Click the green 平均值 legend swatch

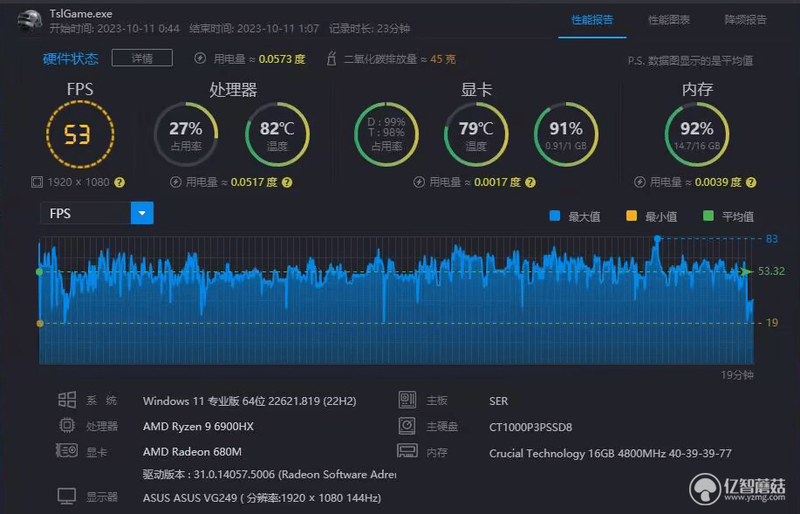(x=708, y=216)
